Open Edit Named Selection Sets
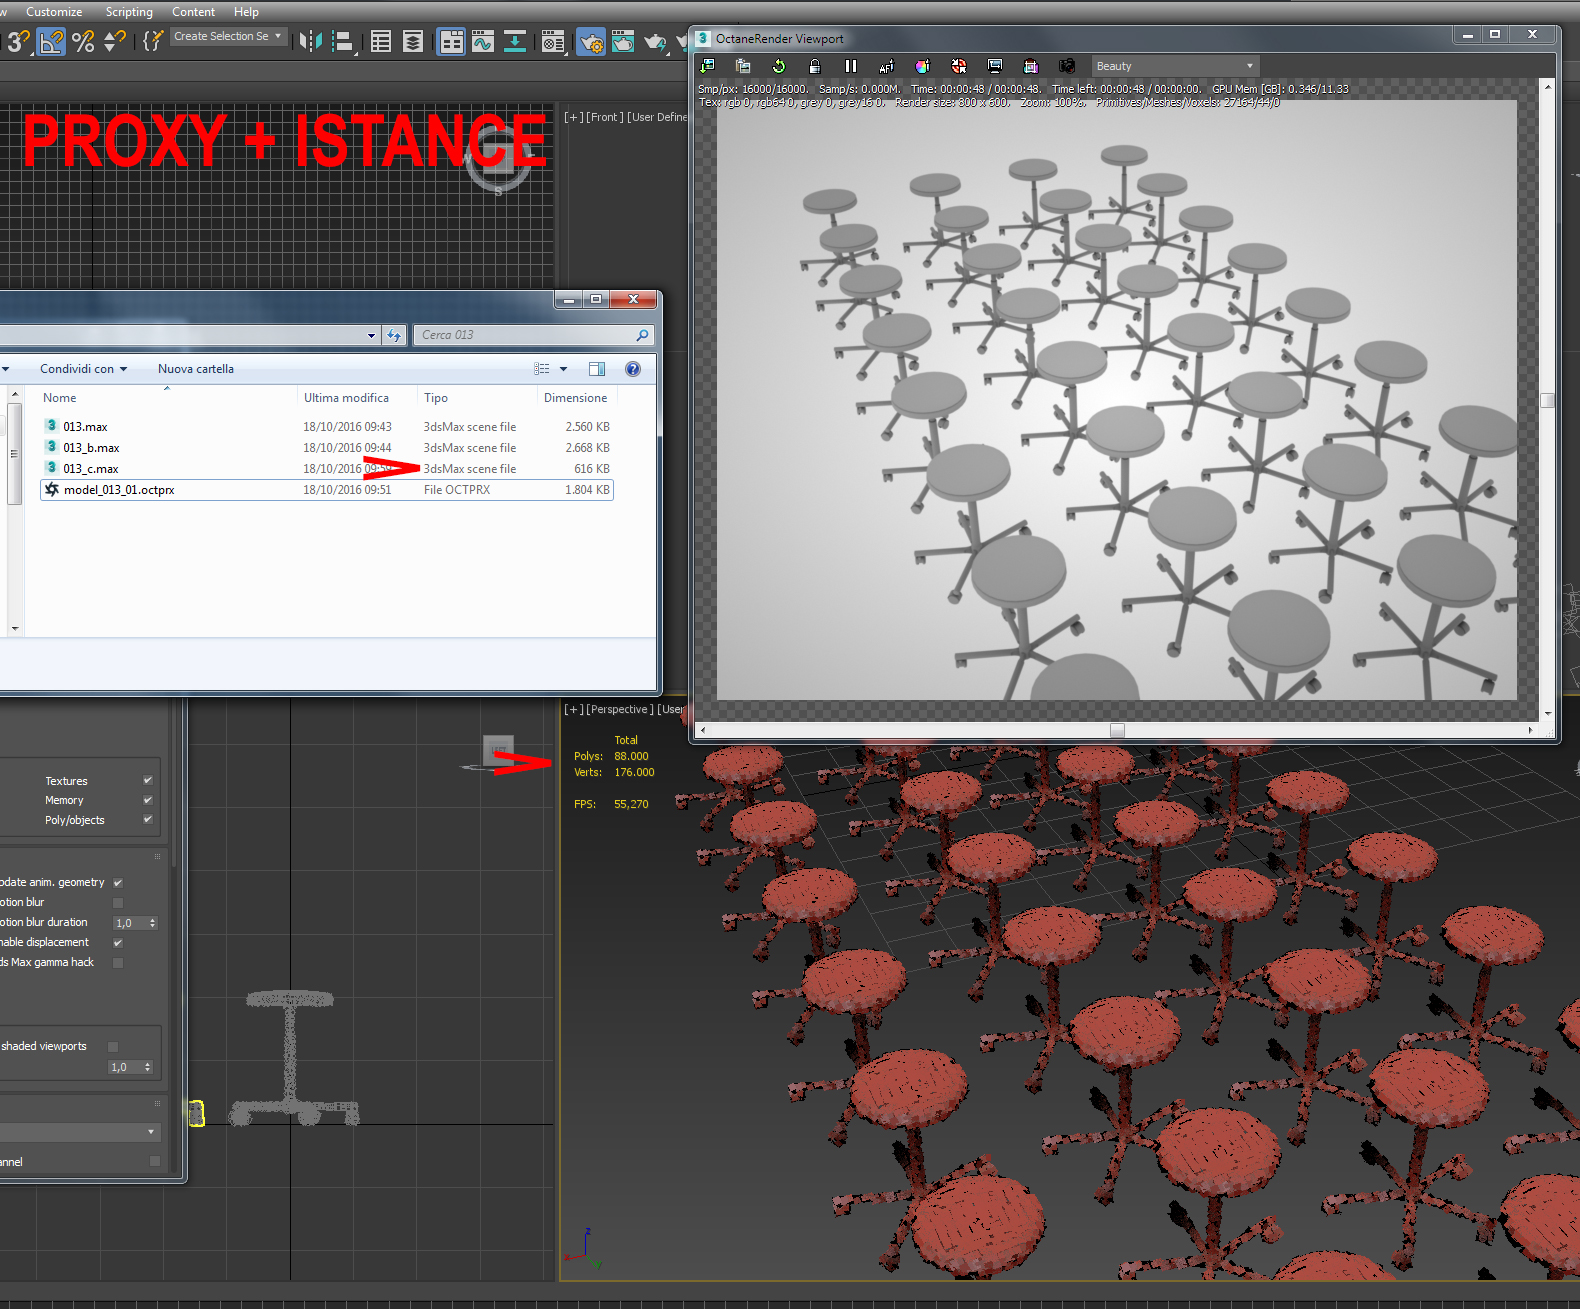The image size is (1580, 1309). [152, 41]
